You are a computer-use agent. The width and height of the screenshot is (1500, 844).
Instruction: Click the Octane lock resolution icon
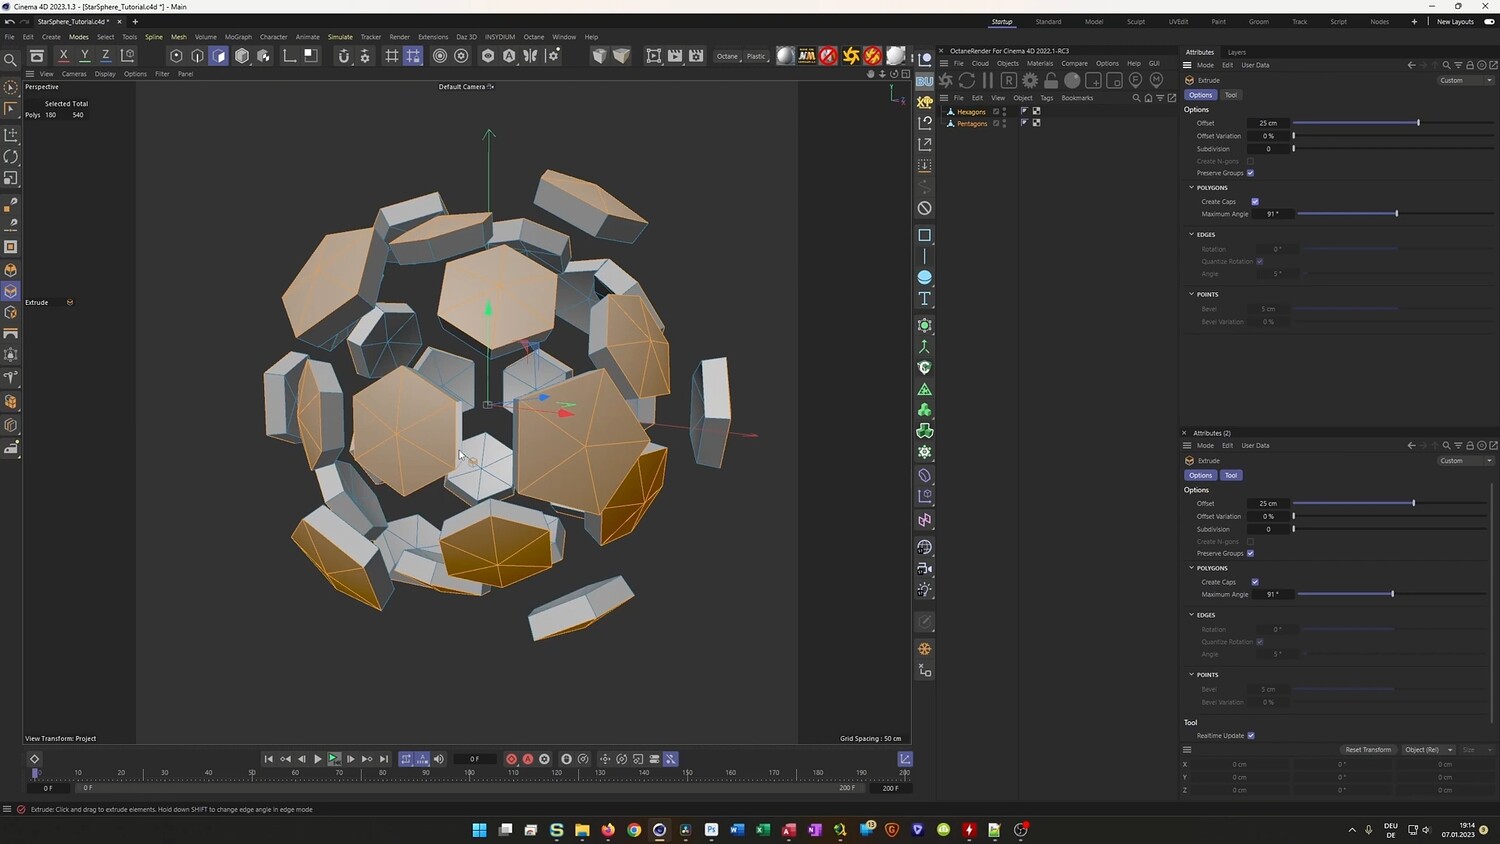tap(1051, 80)
